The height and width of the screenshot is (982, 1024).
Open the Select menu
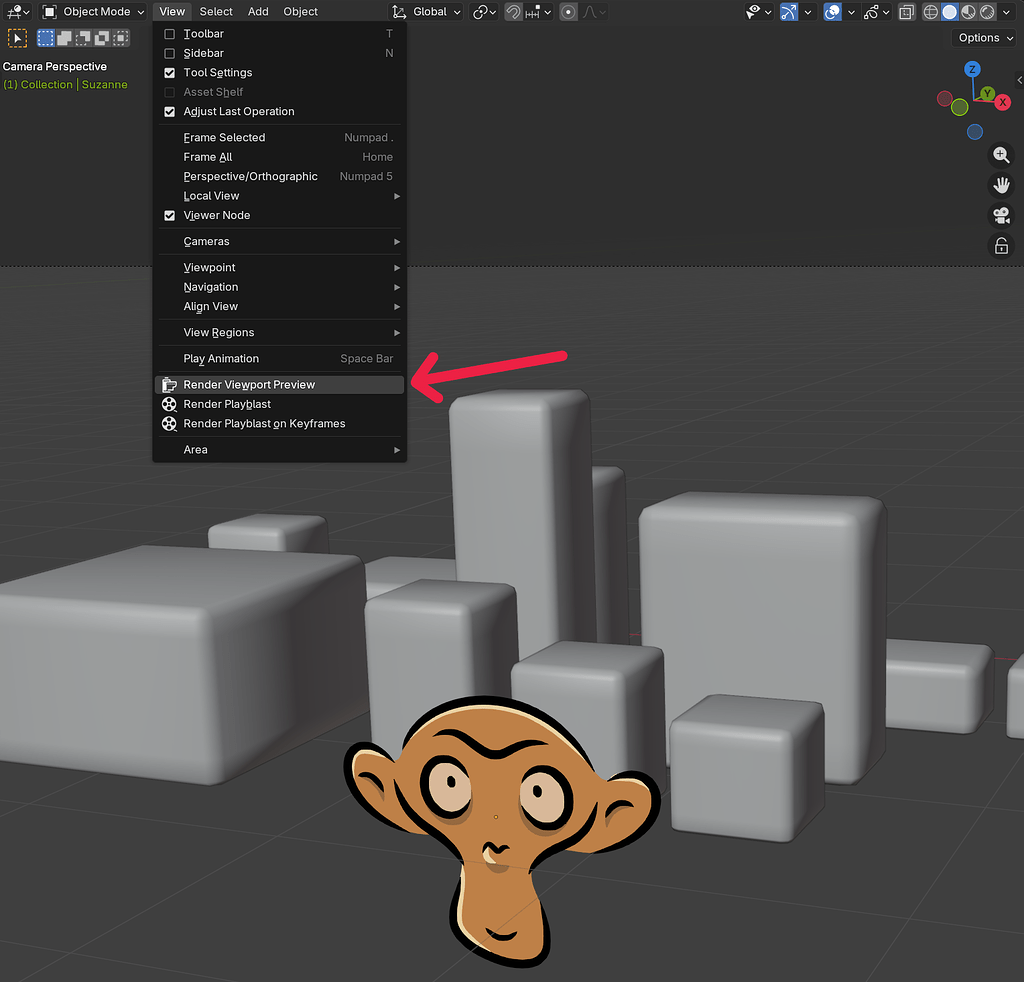(216, 12)
